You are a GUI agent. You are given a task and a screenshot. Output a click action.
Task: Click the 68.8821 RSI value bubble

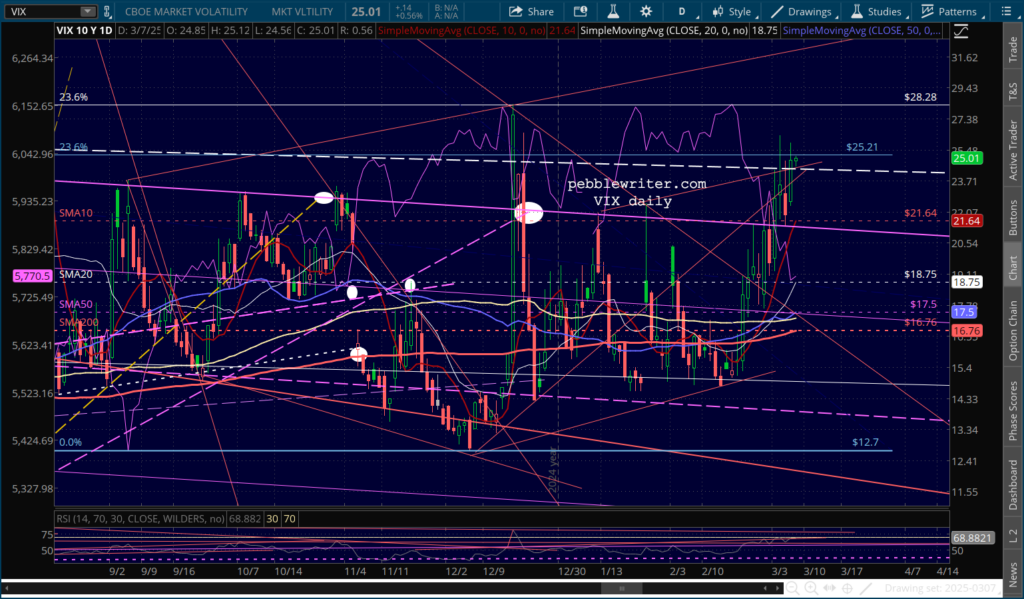pos(973,538)
